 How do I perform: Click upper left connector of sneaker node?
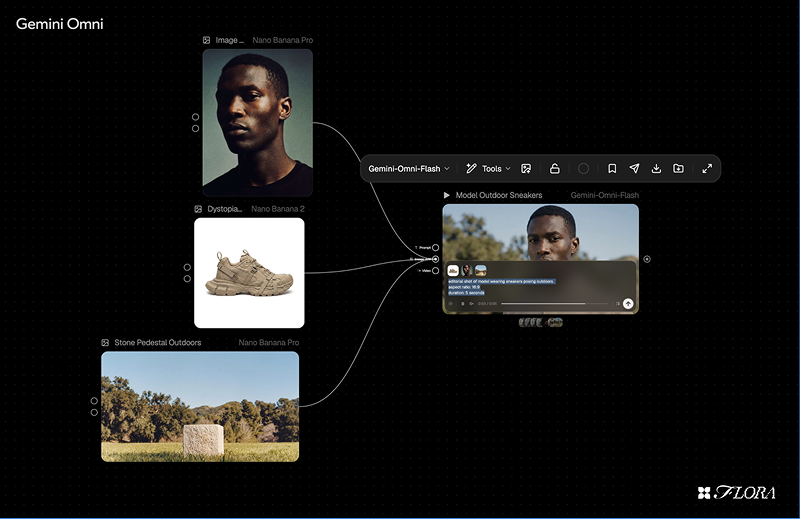[187, 267]
